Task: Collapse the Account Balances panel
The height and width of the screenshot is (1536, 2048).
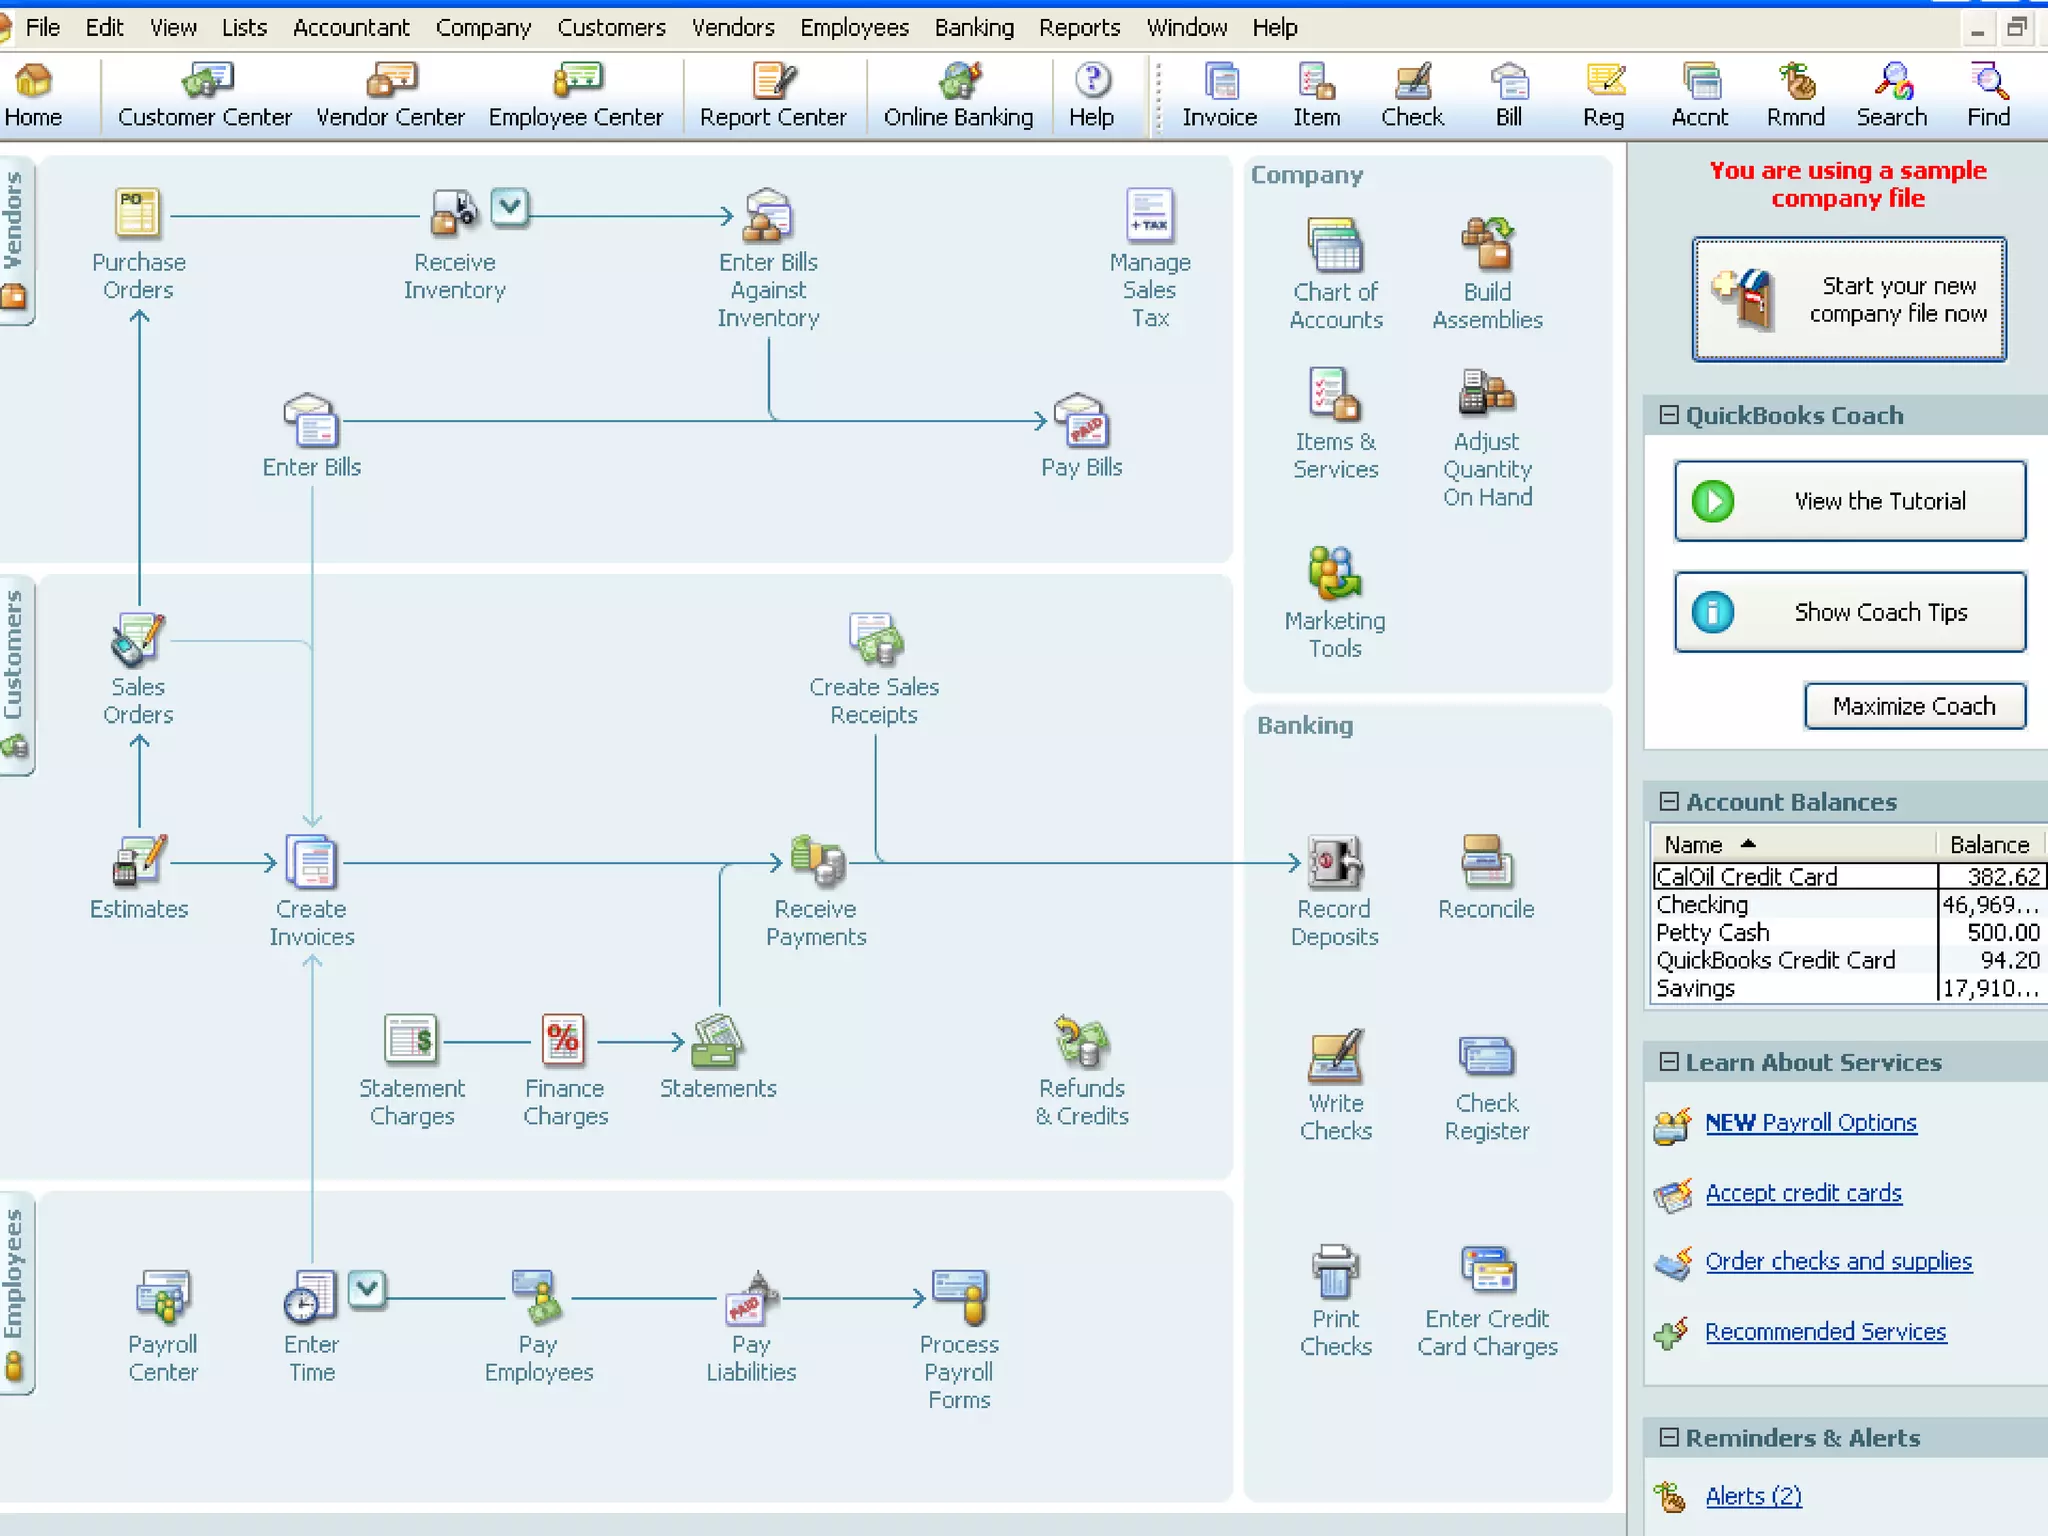Action: [x=1669, y=802]
